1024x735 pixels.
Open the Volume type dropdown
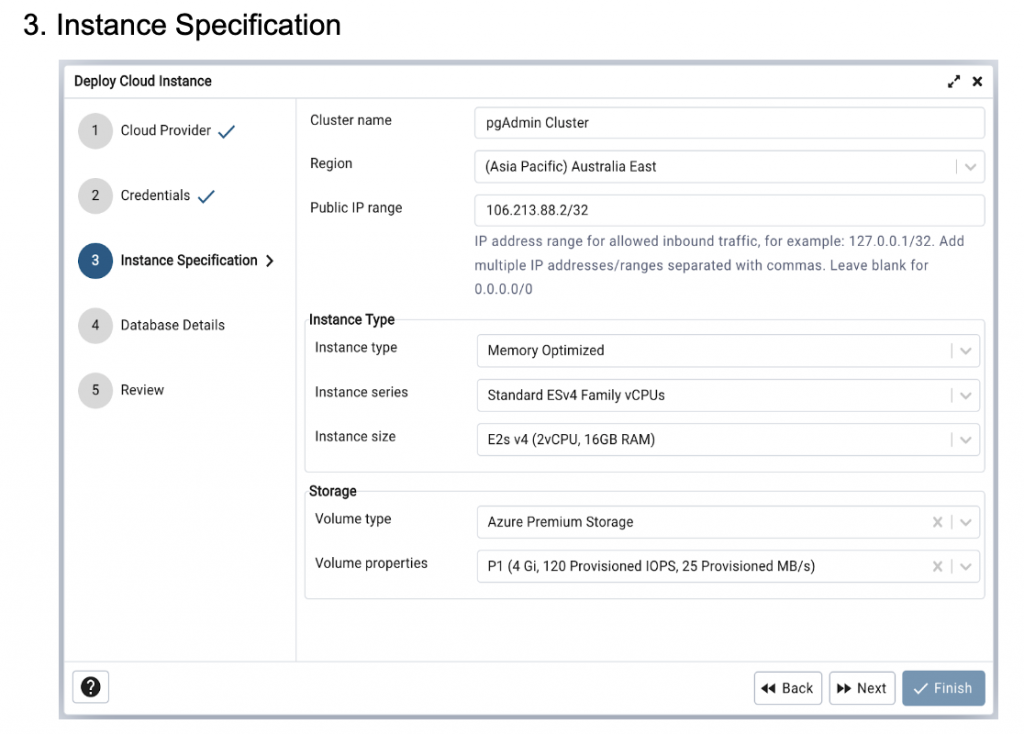[x=965, y=522]
